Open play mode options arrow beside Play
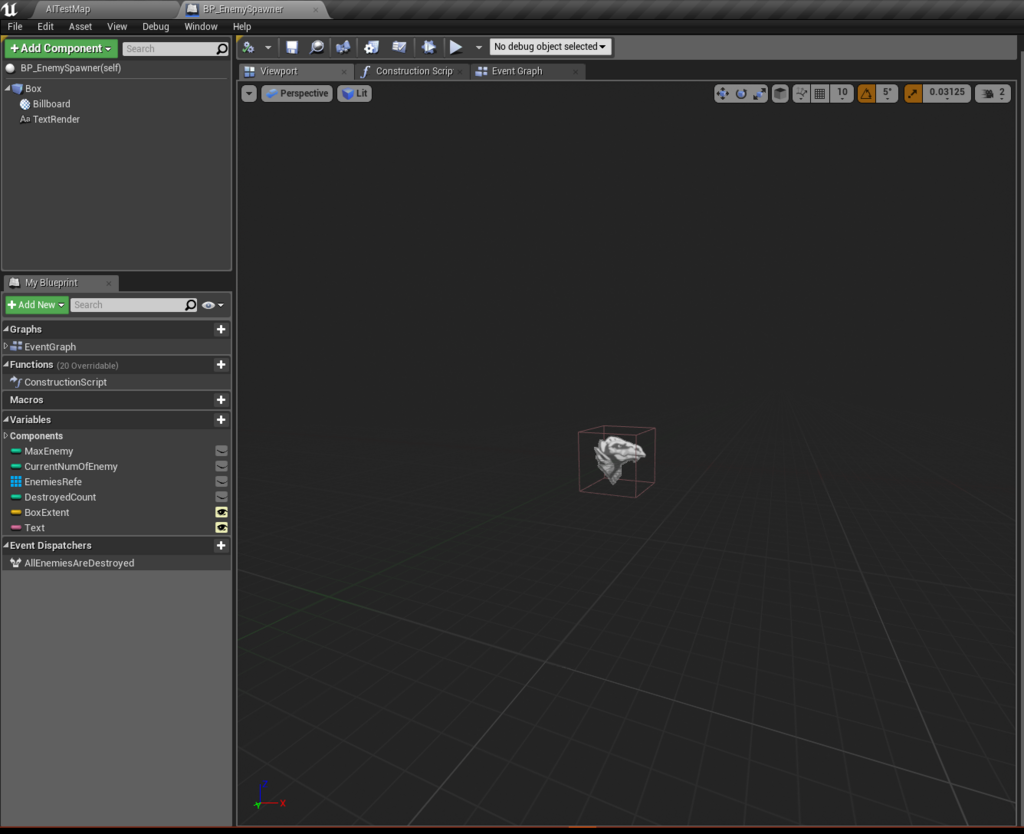1024x834 pixels. (x=479, y=47)
